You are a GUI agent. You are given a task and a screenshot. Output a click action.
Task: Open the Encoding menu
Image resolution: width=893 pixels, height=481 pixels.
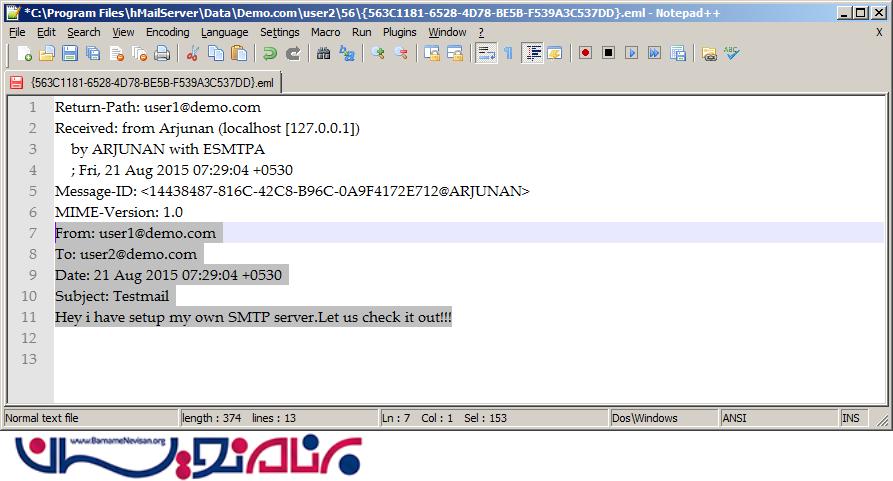coord(167,32)
